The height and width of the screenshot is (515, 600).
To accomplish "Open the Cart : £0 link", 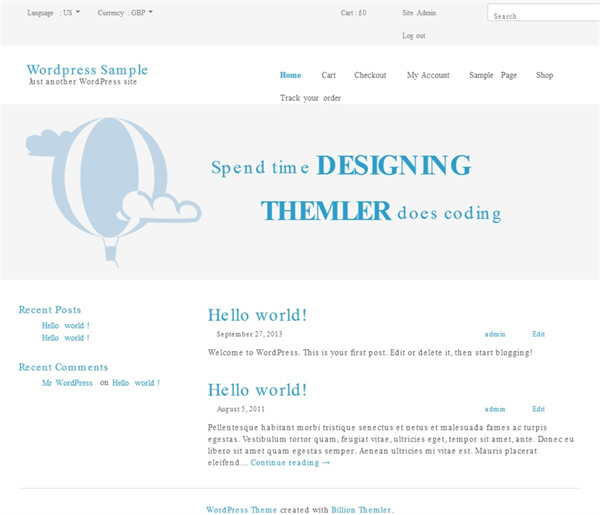I will tap(353, 13).
